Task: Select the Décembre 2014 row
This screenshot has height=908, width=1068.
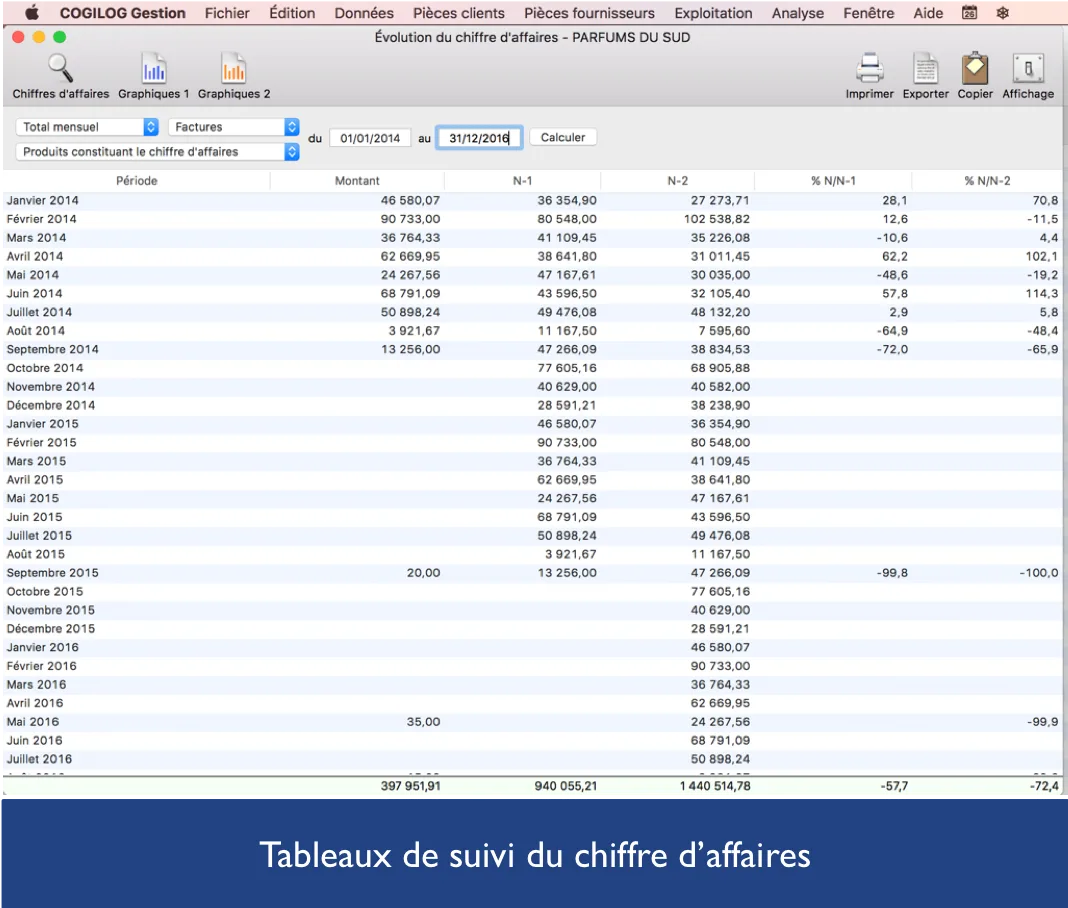Action: pos(533,405)
